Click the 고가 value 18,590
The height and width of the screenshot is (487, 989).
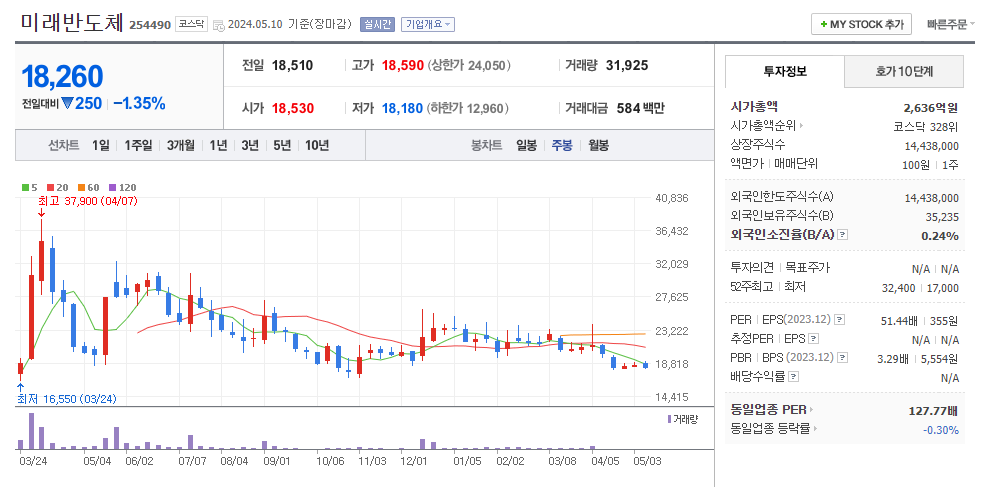tap(402, 65)
